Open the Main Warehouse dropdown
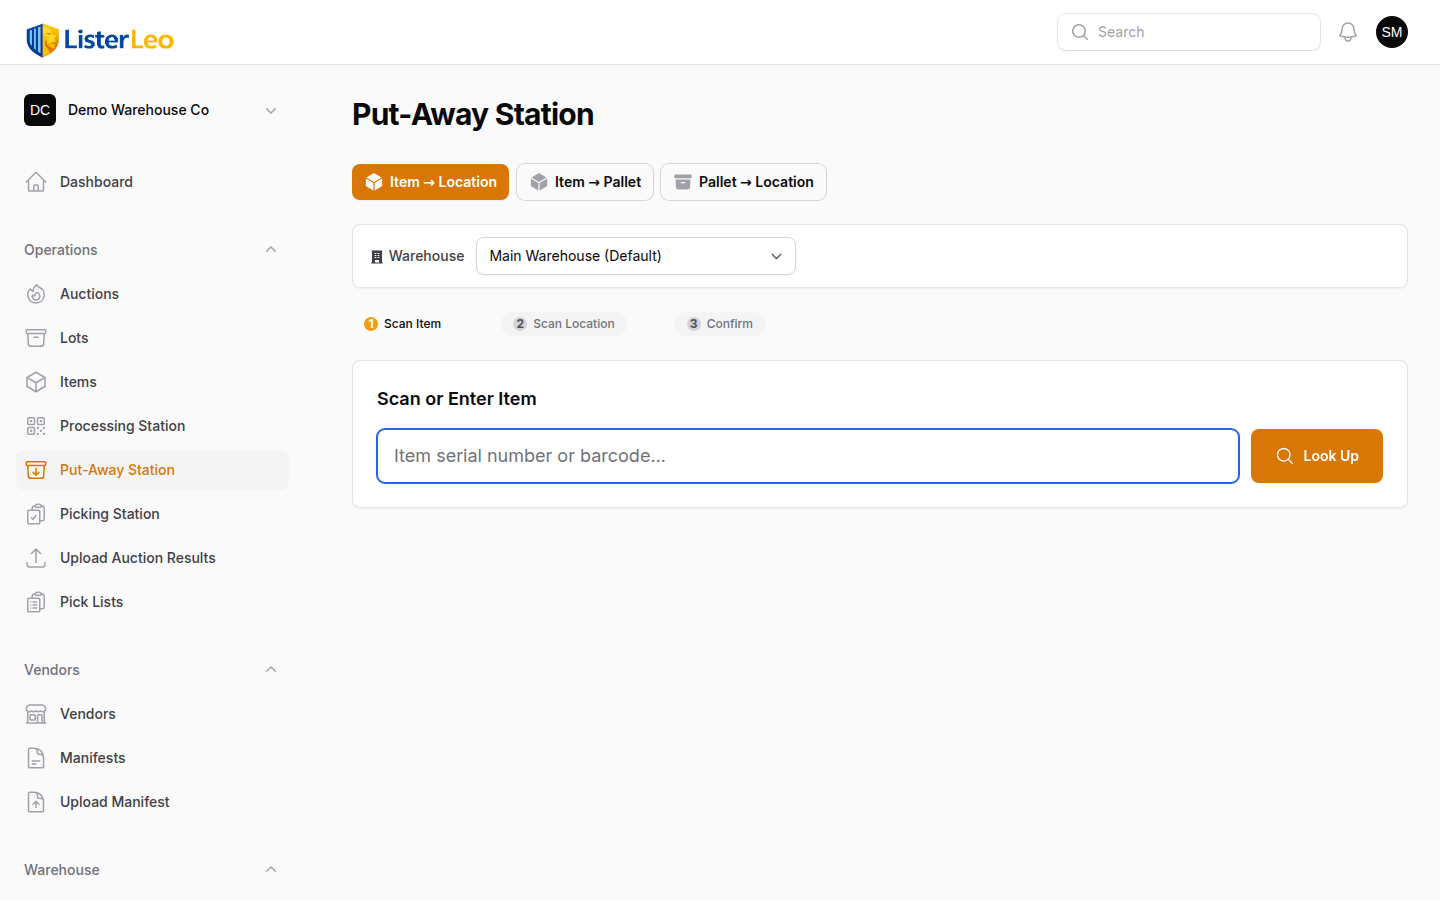The width and height of the screenshot is (1440, 900). tap(635, 256)
